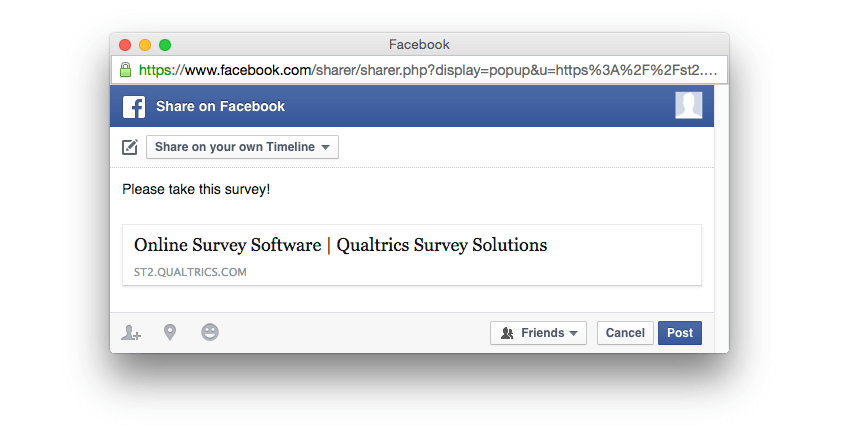Close the Facebook share window
850x425 pixels.
coord(125,45)
